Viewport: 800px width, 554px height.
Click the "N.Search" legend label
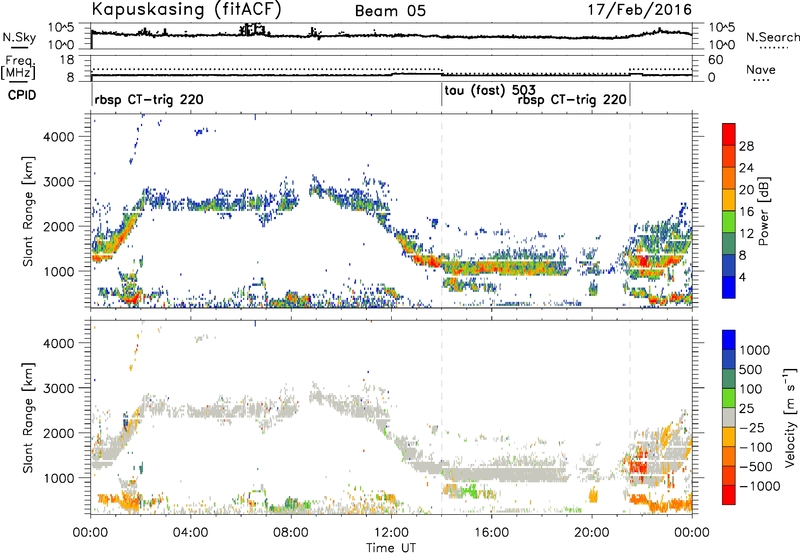772,37
